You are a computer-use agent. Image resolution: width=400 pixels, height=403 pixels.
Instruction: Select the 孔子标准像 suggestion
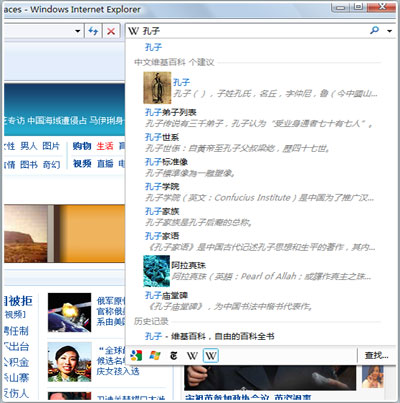point(166,162)
